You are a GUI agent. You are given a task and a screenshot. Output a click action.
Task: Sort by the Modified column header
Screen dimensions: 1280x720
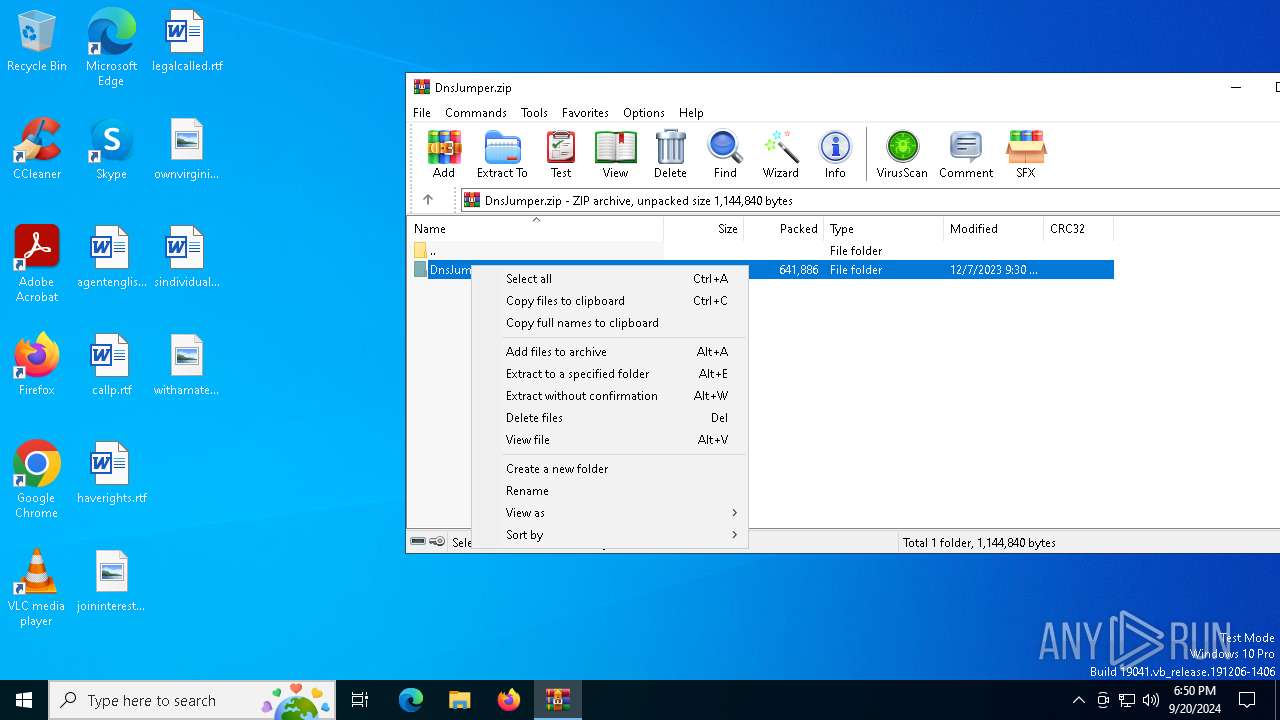point(994,229)
